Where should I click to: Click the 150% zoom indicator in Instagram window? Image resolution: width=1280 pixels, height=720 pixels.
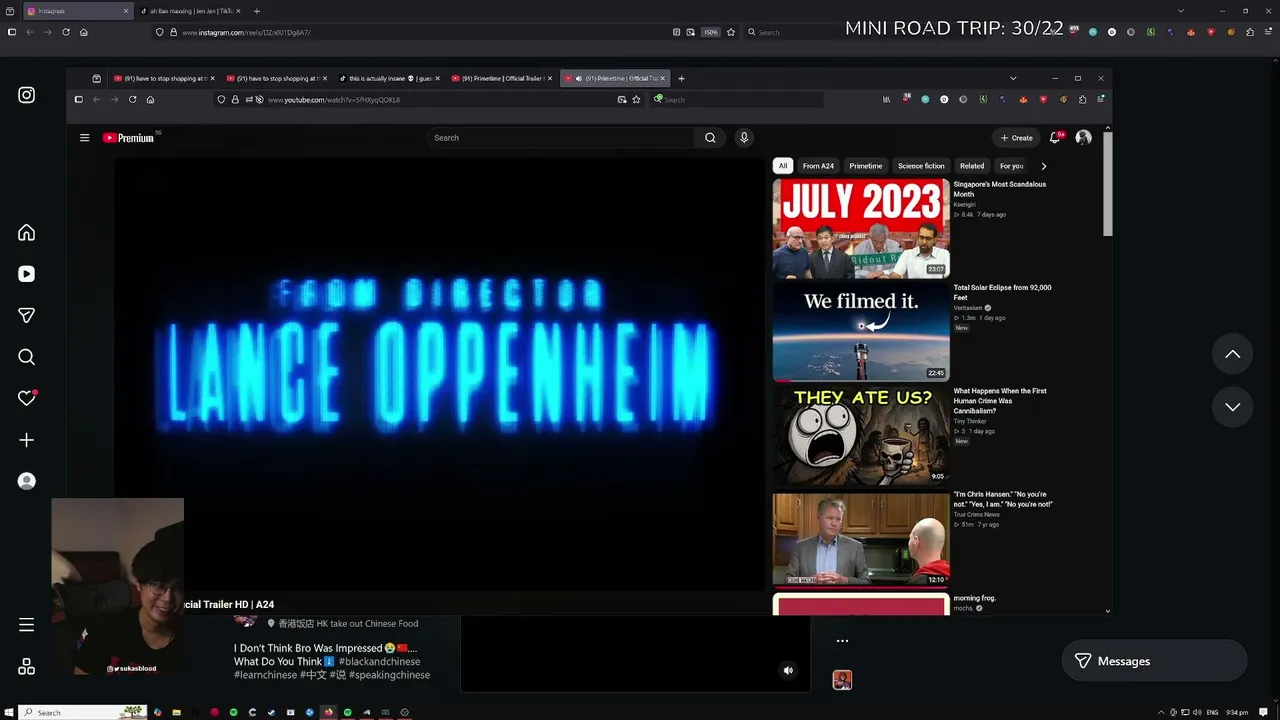pyautogui.click(x=711, y=32)
